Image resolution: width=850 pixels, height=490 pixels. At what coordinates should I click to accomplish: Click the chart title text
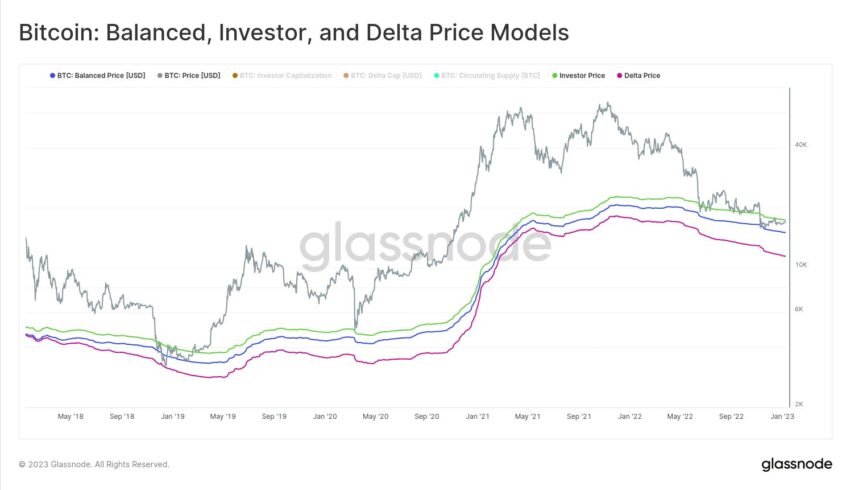click(x=294, y=33)
